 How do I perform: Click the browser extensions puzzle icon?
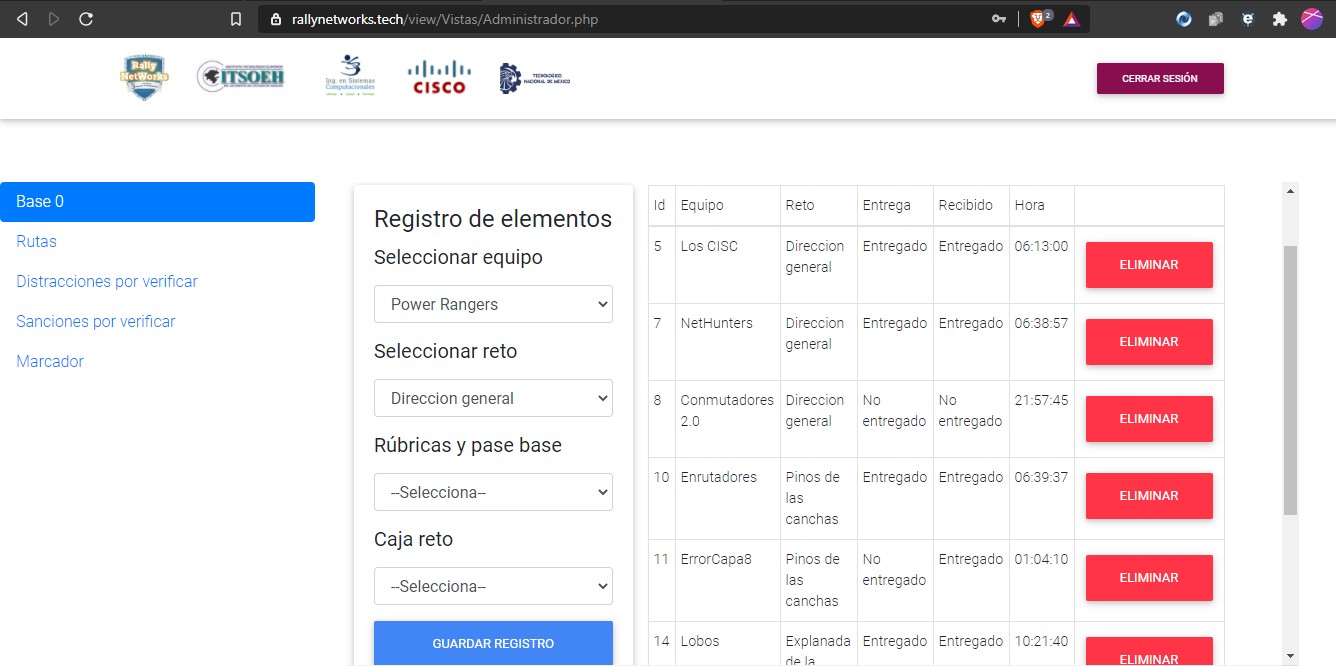1279,19
